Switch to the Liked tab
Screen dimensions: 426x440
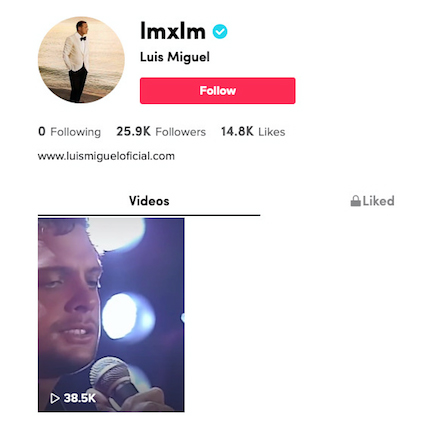pos(372,201)
